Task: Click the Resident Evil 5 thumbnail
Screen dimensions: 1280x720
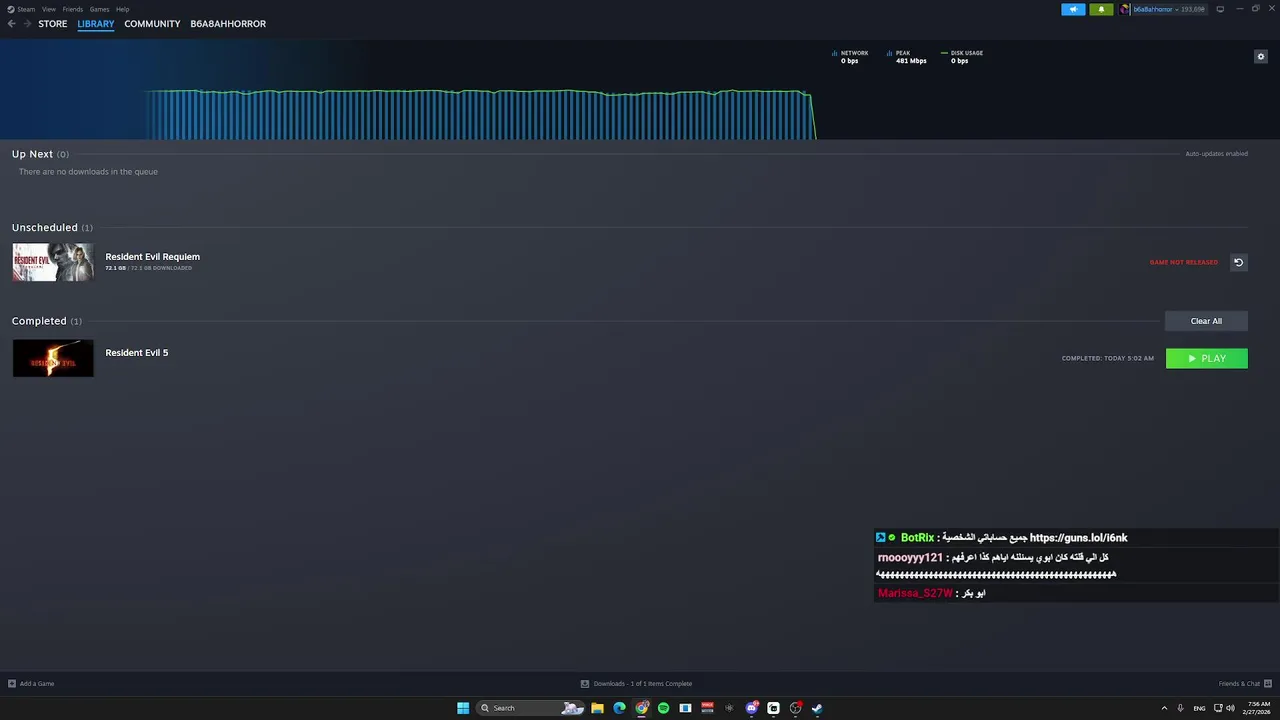Action: click(x=53, y=358)
